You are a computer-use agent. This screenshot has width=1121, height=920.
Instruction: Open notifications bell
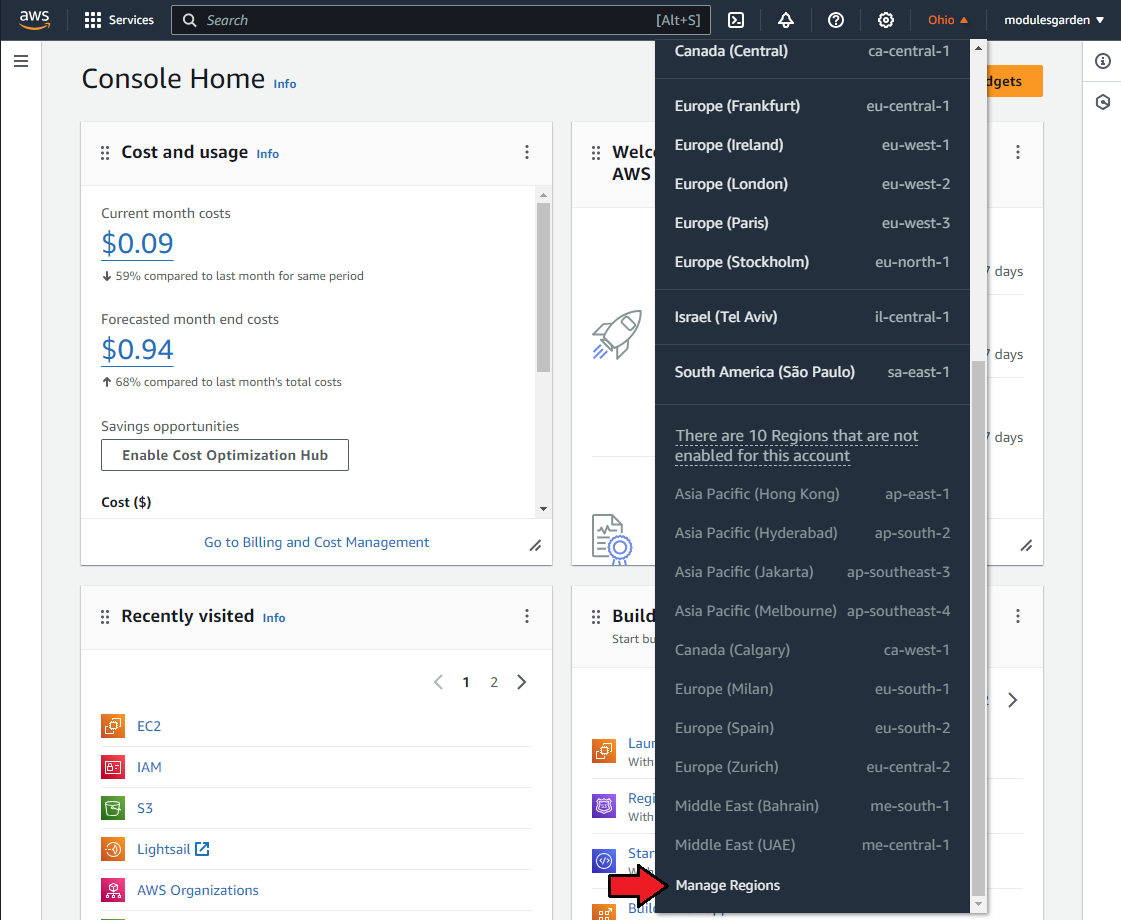pyautogui.click(x=786, y=20)
